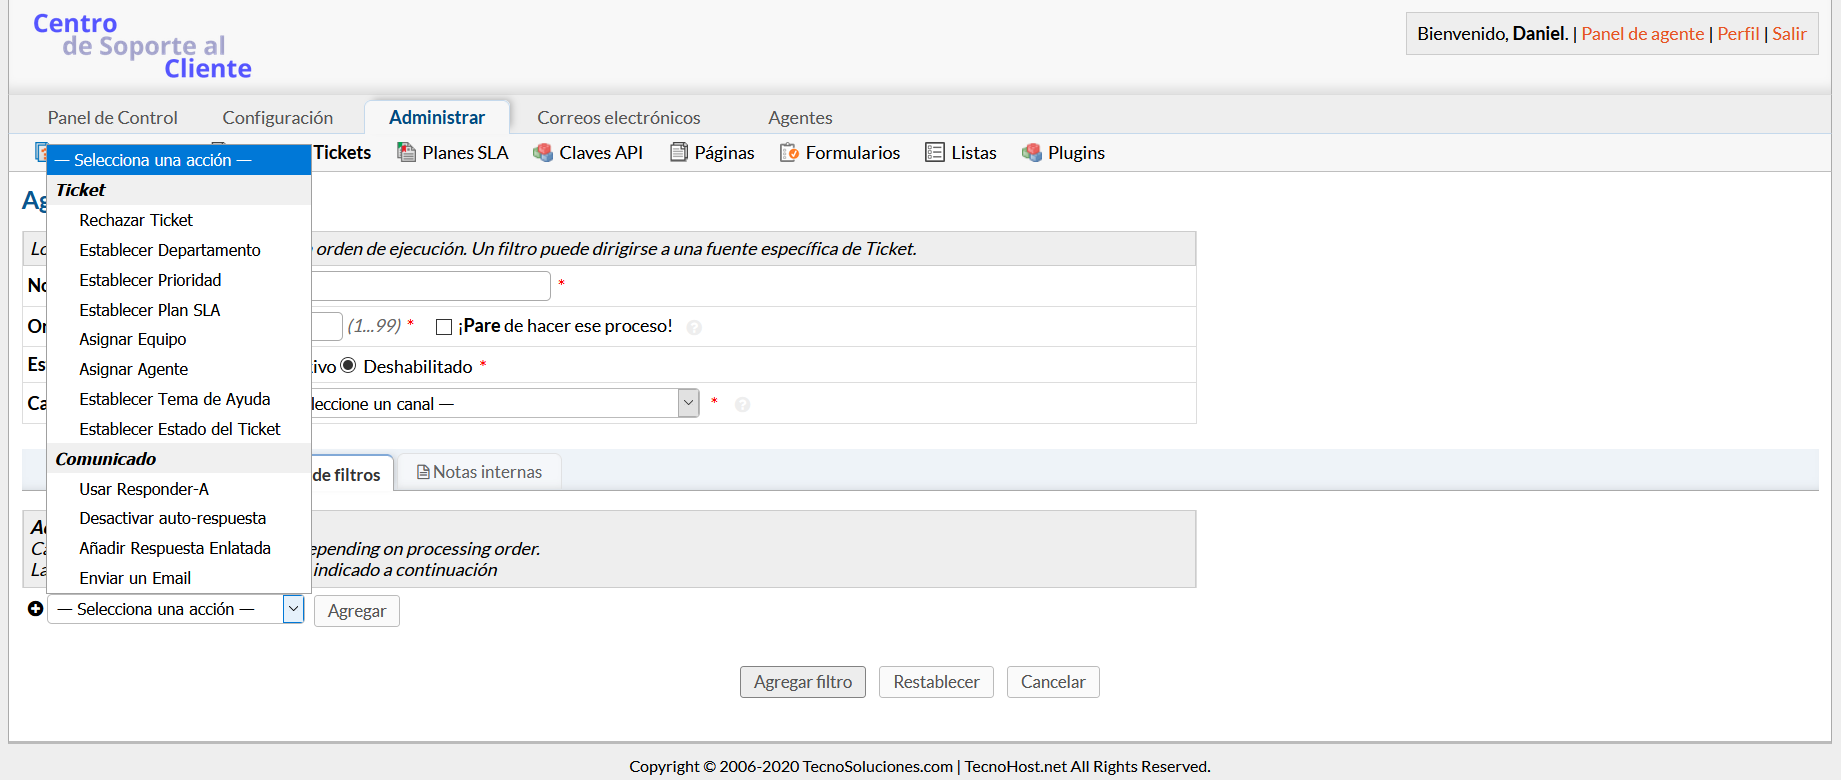Follow the Panel de agente link
Screen dimensions: 1841x780
click(x=1642, y=34)
